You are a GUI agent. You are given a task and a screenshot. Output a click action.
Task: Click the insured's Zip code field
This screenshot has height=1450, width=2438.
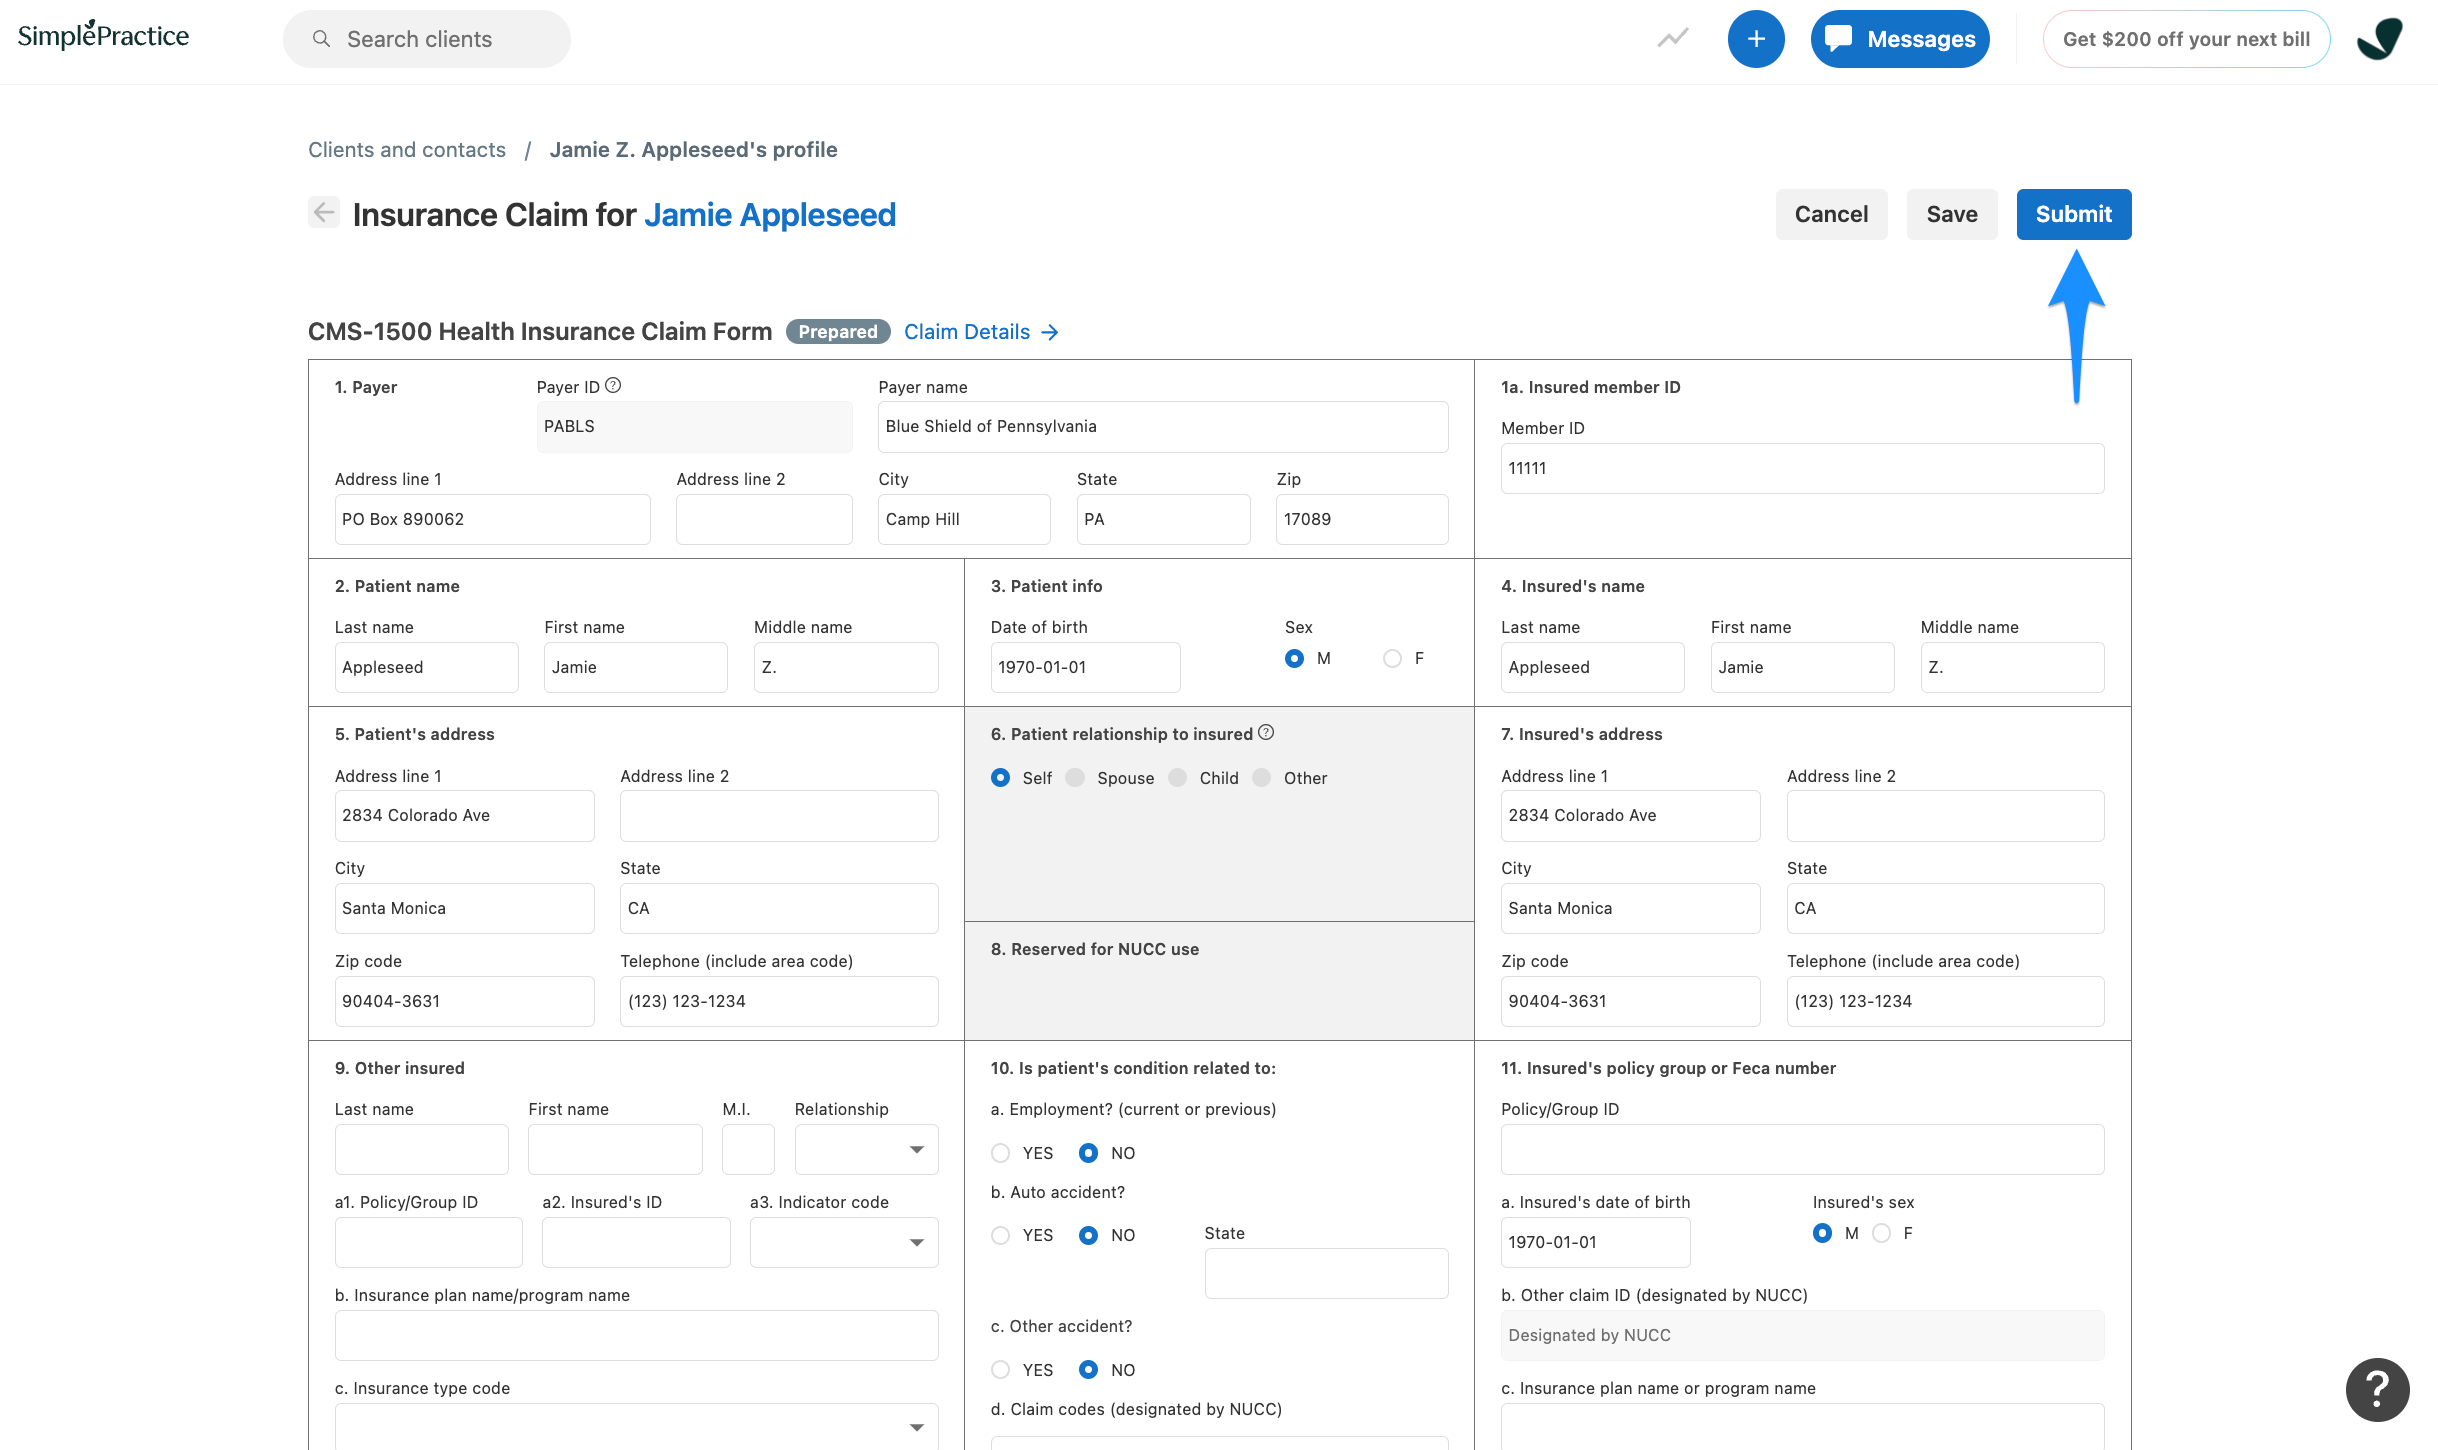(x=1630, y=1001)
